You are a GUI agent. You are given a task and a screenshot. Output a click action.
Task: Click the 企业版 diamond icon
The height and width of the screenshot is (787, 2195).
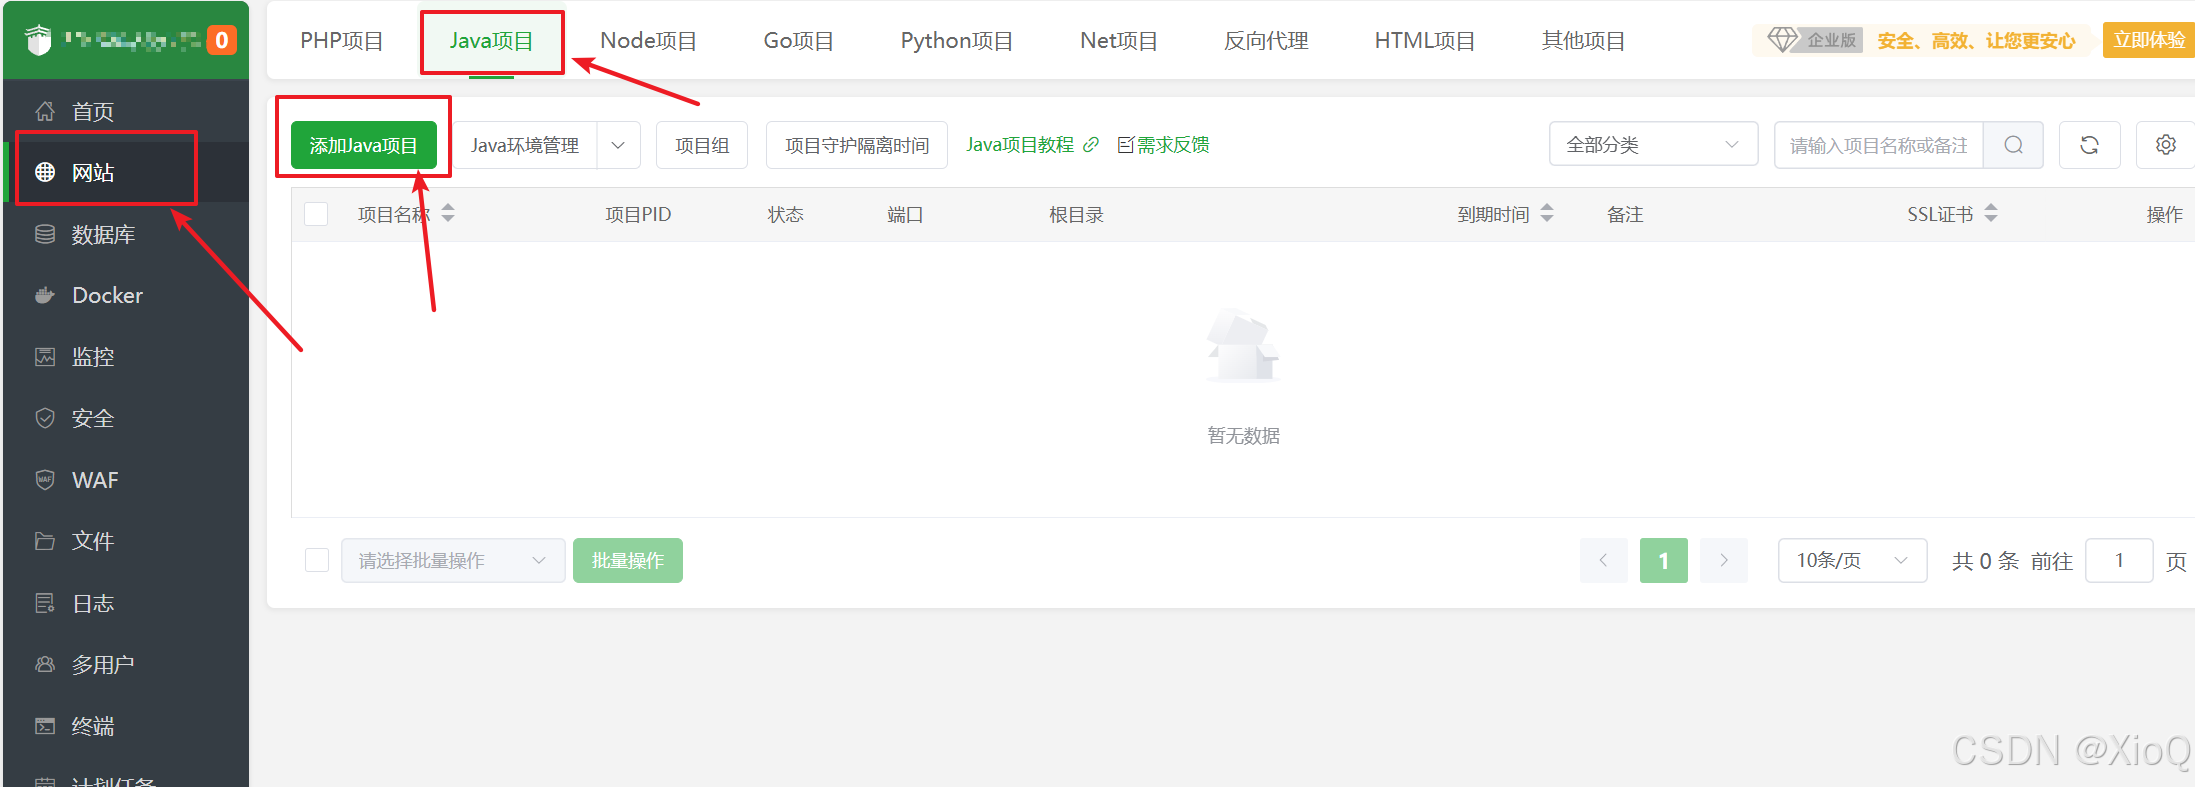click(x=1783, y=40)
